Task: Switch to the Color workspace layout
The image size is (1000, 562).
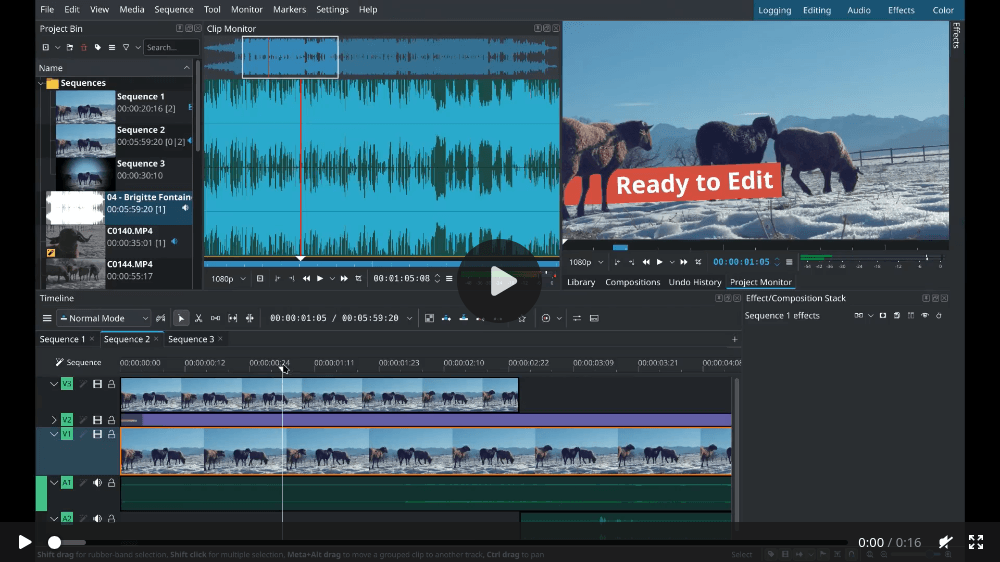Action: point(943,10)
